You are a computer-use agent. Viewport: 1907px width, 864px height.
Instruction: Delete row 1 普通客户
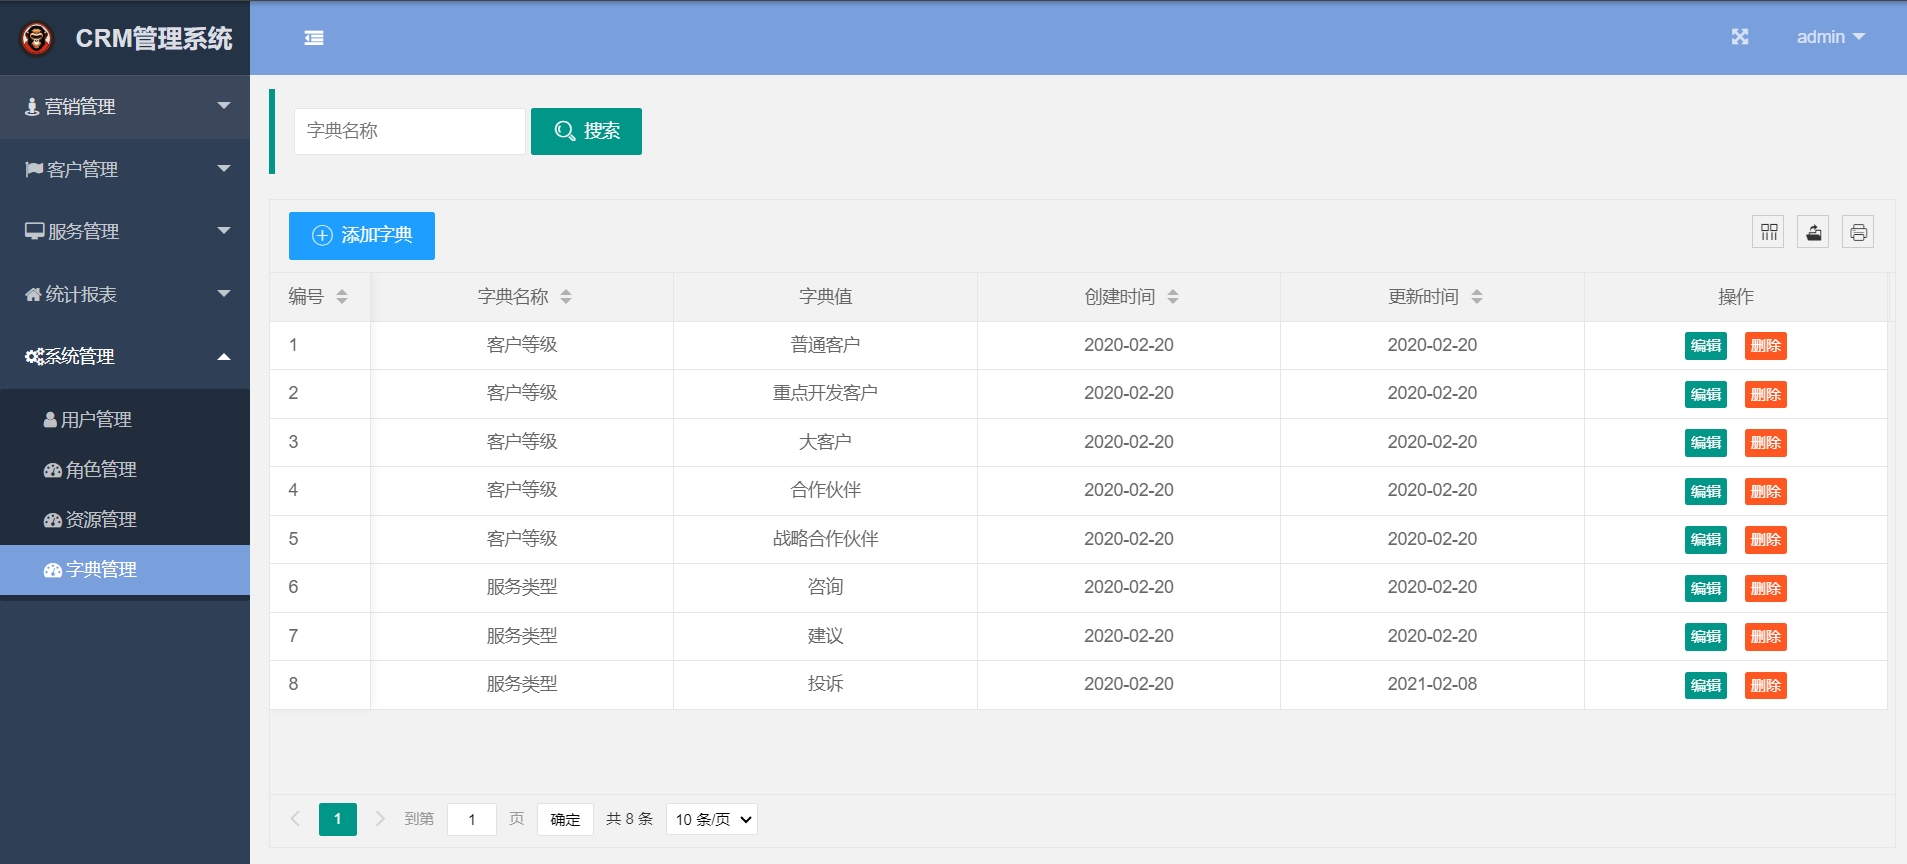pos(1766,346)
